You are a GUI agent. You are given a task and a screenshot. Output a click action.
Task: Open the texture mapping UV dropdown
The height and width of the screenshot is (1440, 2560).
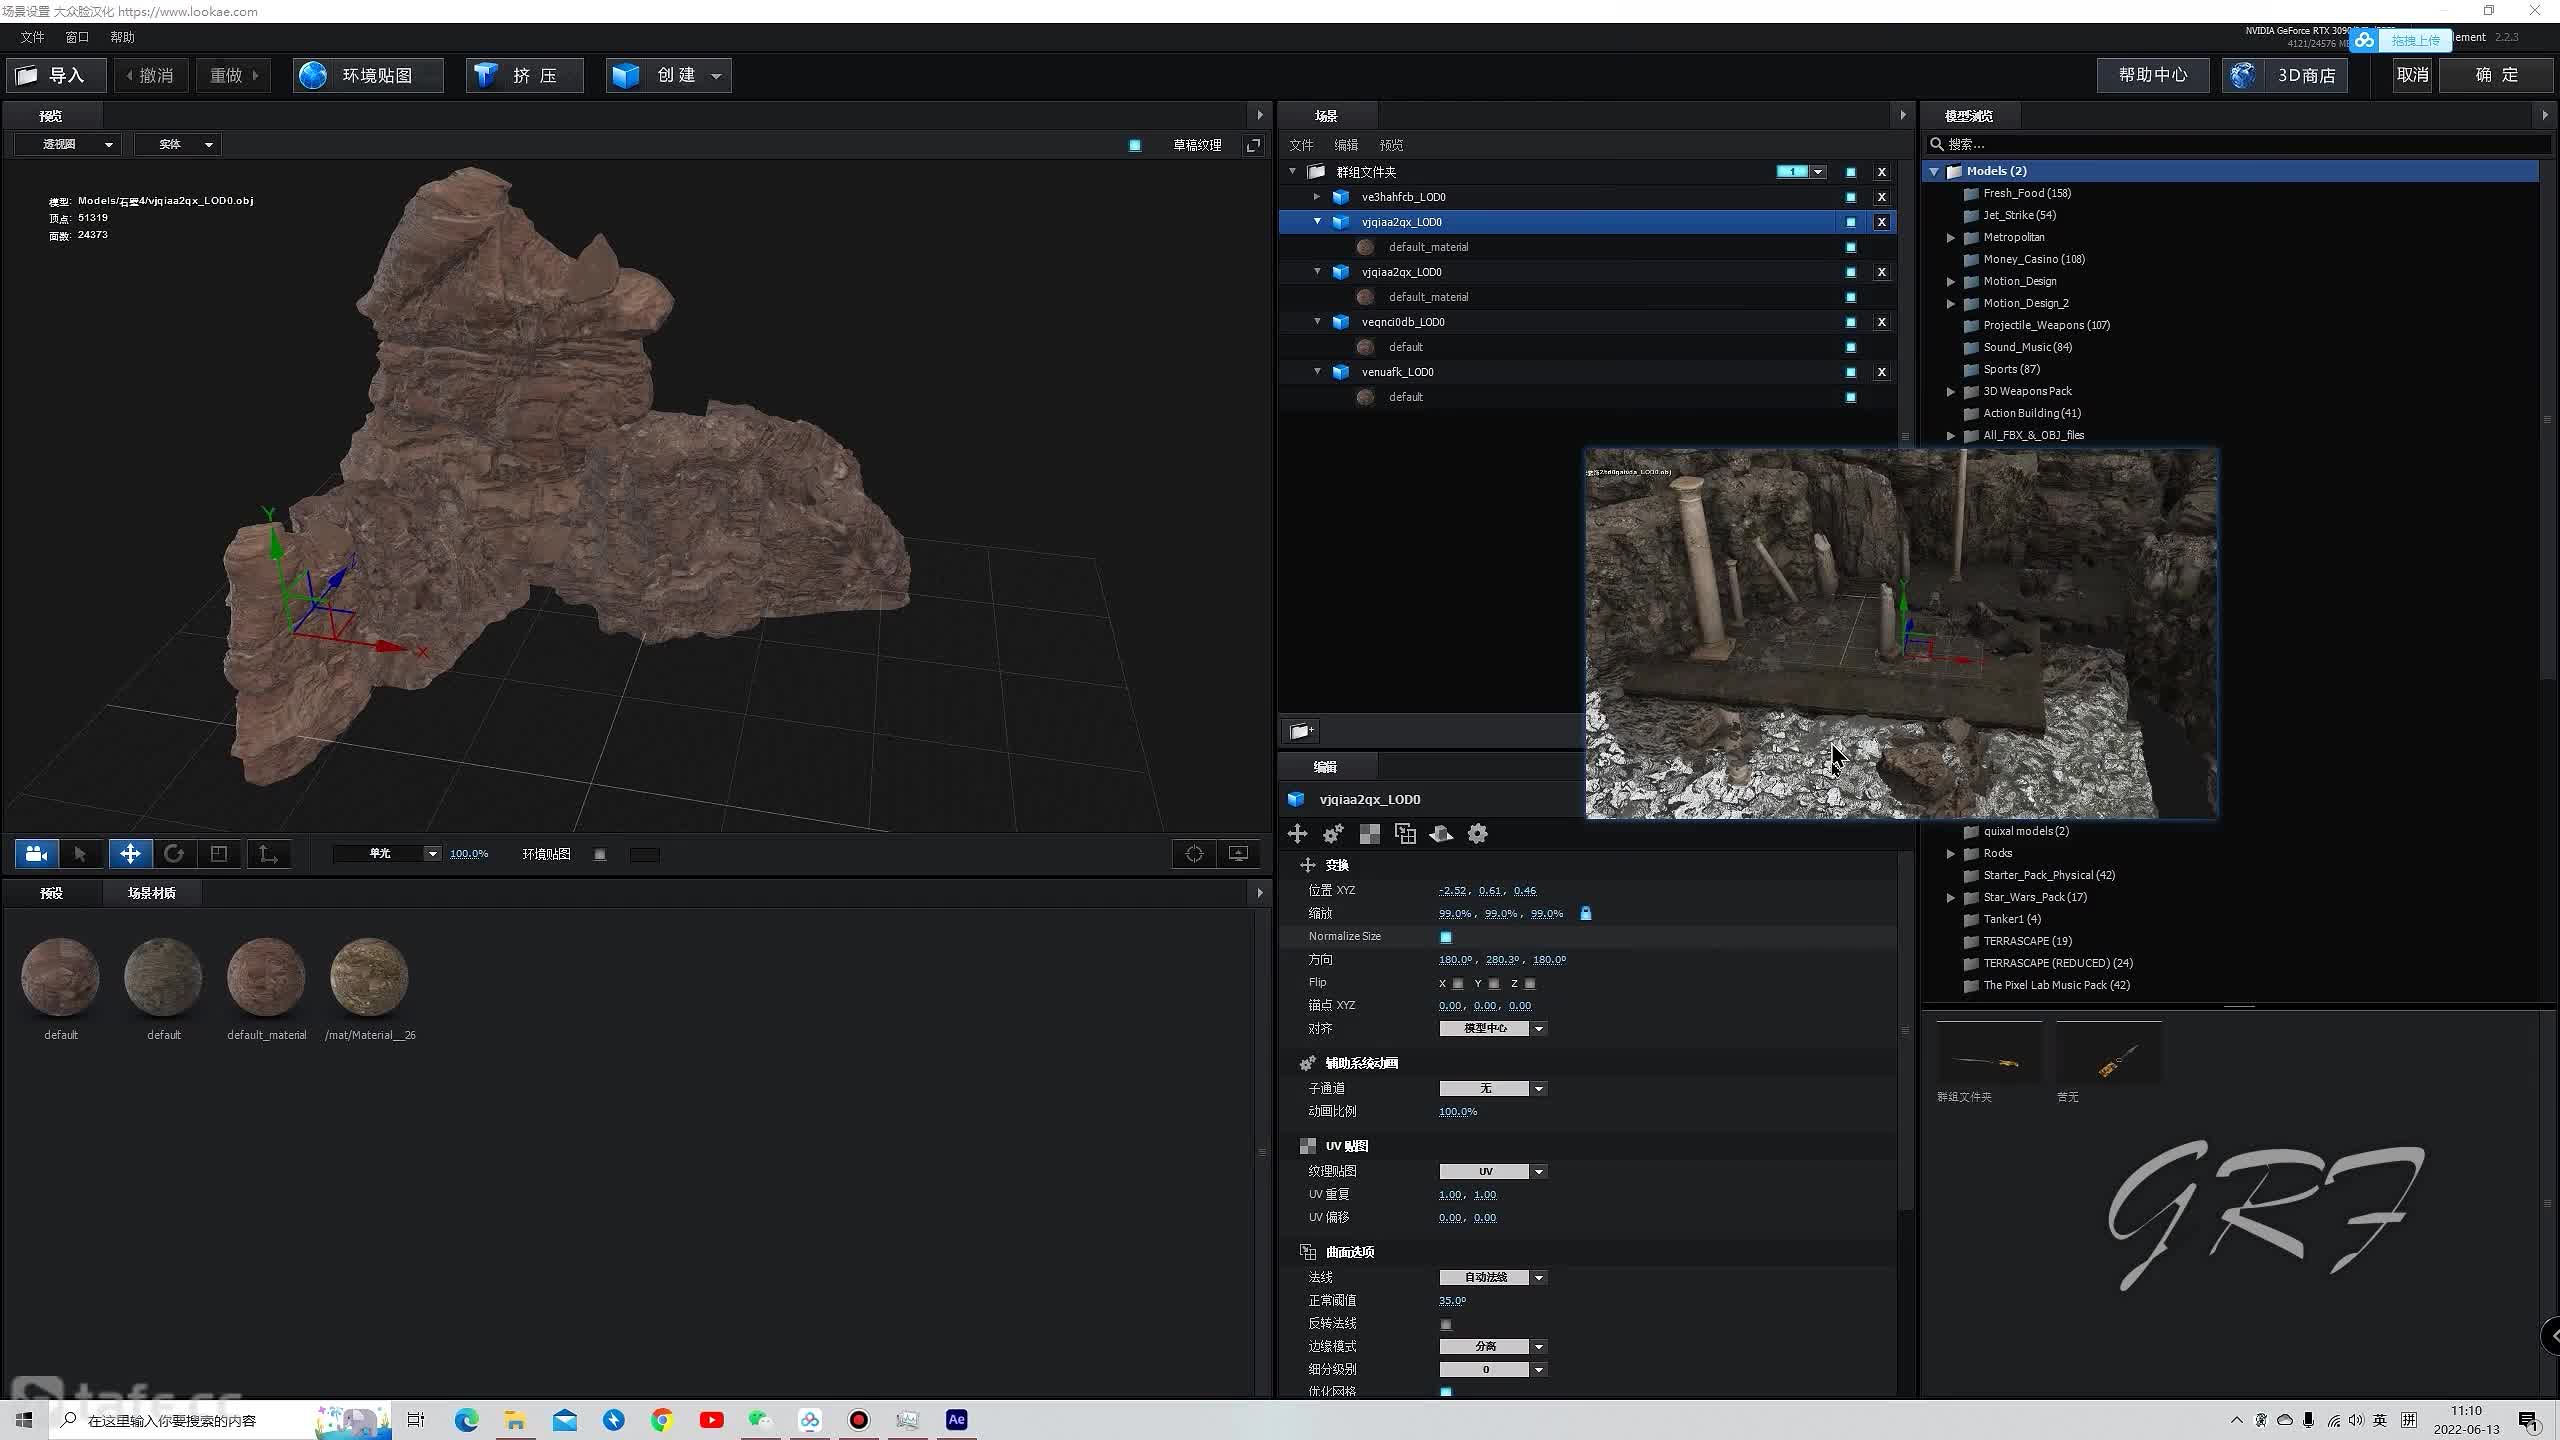coord(1493,1172)
